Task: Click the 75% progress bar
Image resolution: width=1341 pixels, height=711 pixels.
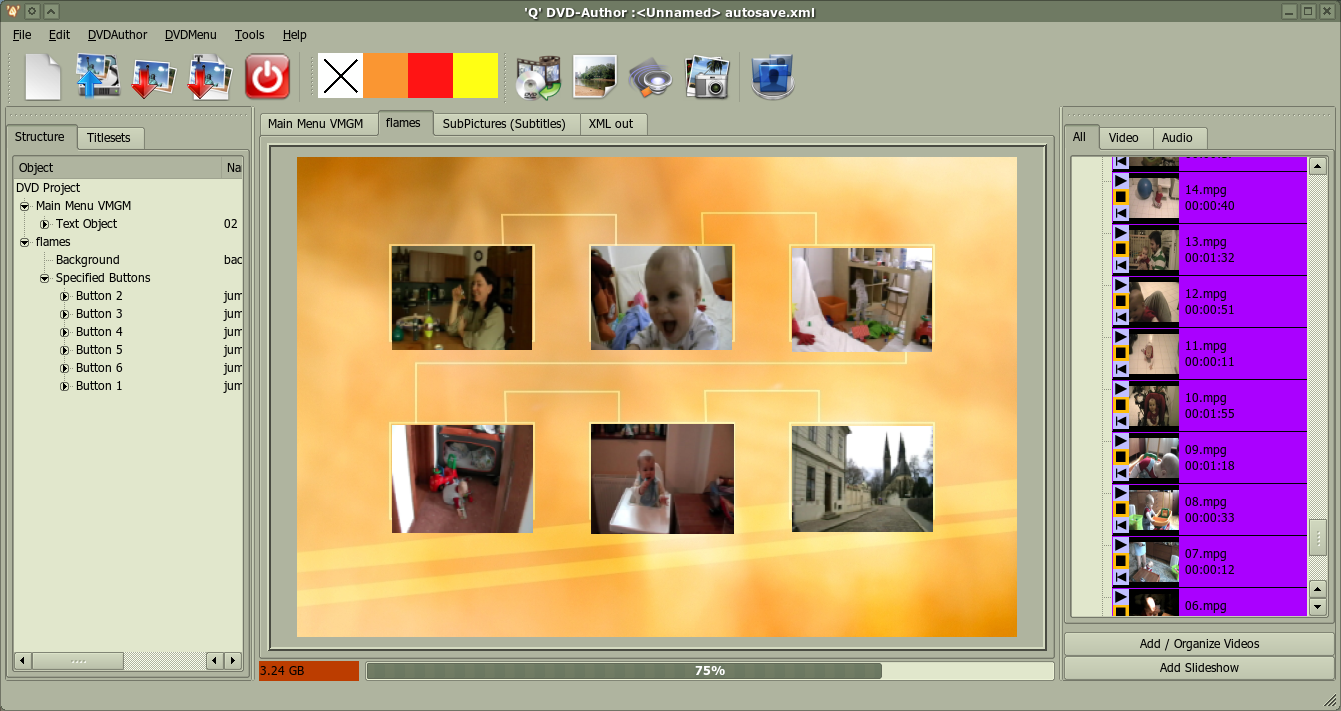Action: 710,671
